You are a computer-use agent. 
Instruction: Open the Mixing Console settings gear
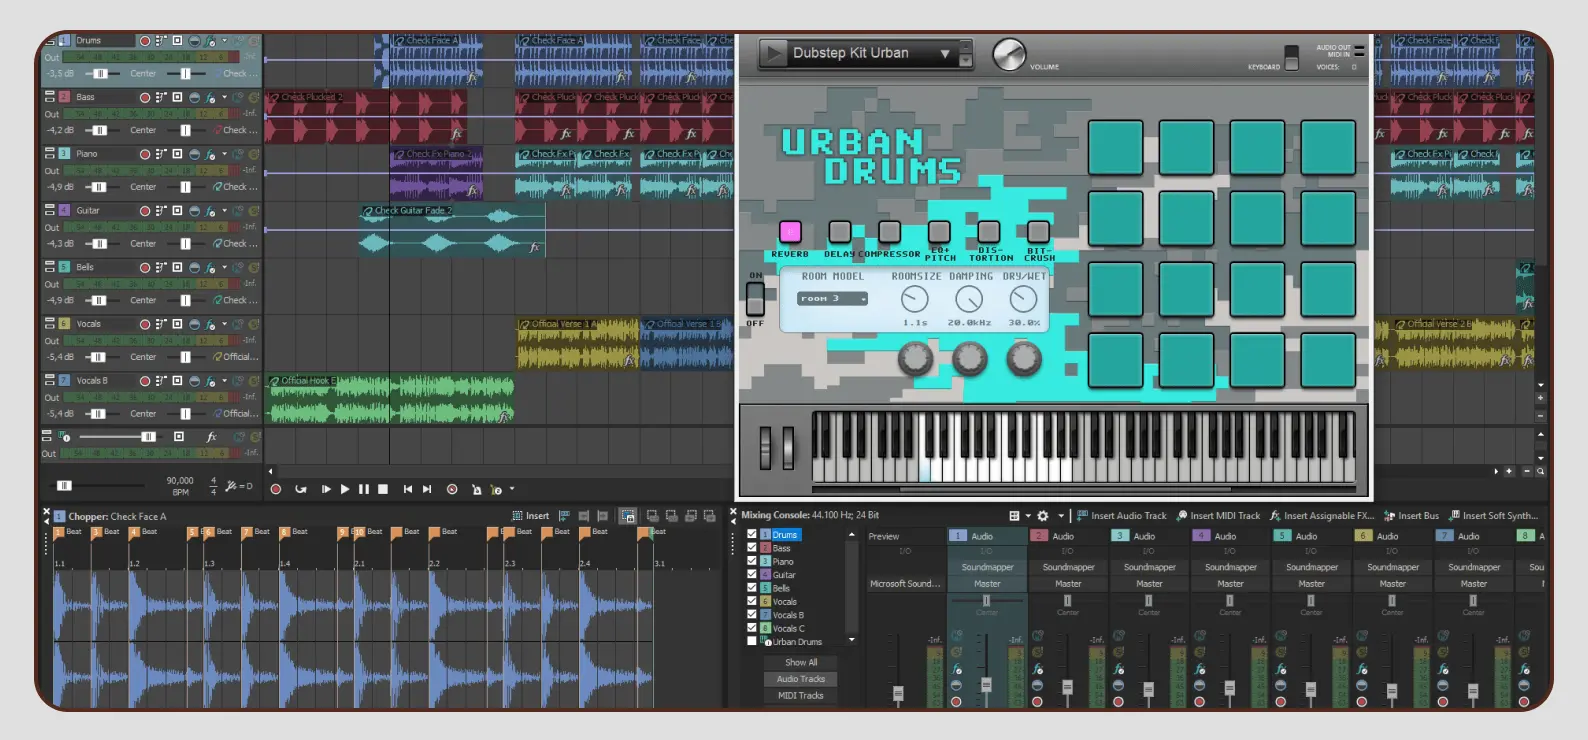pos(1042,516)
